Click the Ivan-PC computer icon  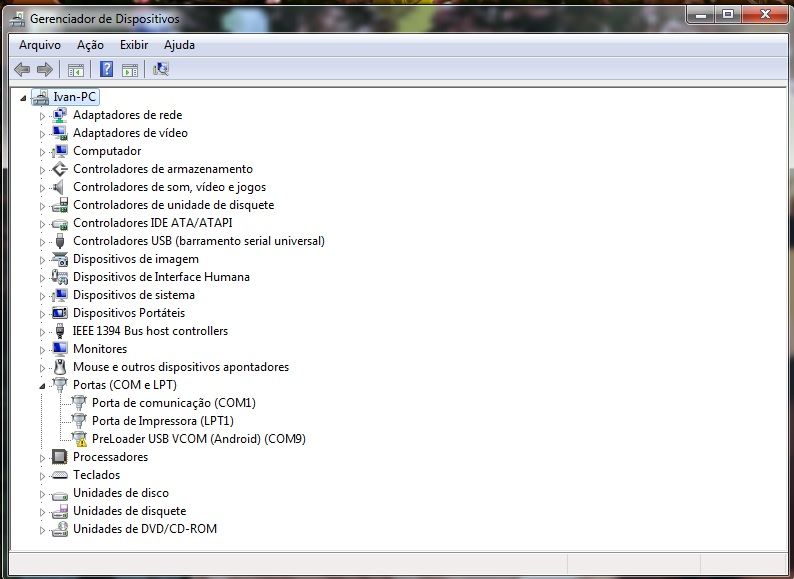(40, 97)
